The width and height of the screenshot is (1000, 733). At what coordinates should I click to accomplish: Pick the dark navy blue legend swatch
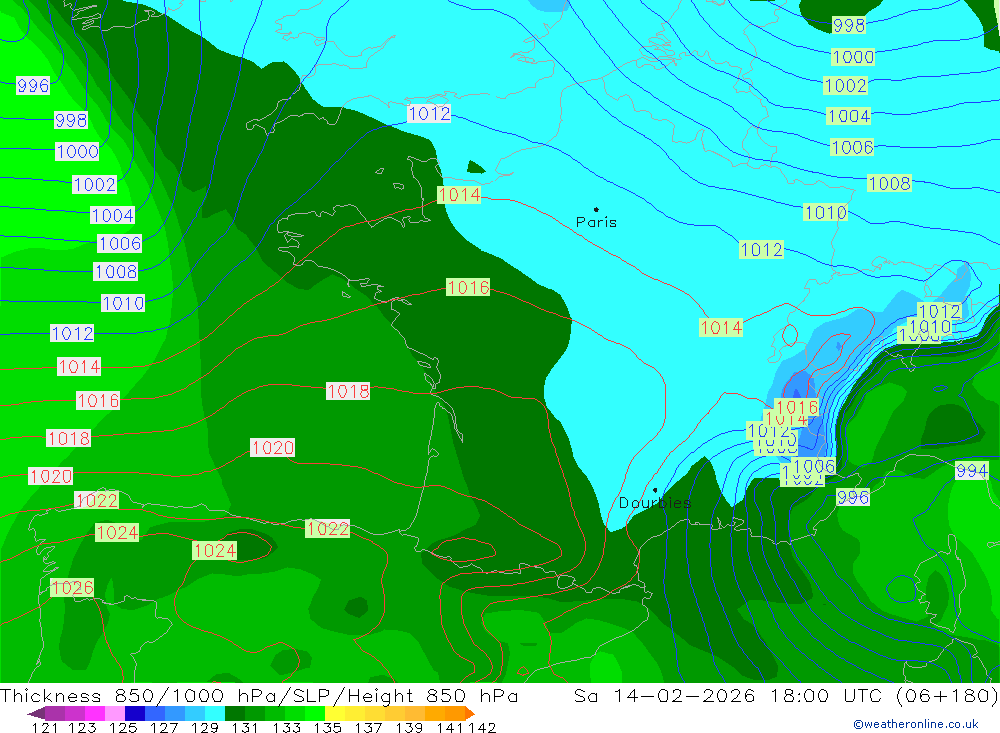(135, 713)
